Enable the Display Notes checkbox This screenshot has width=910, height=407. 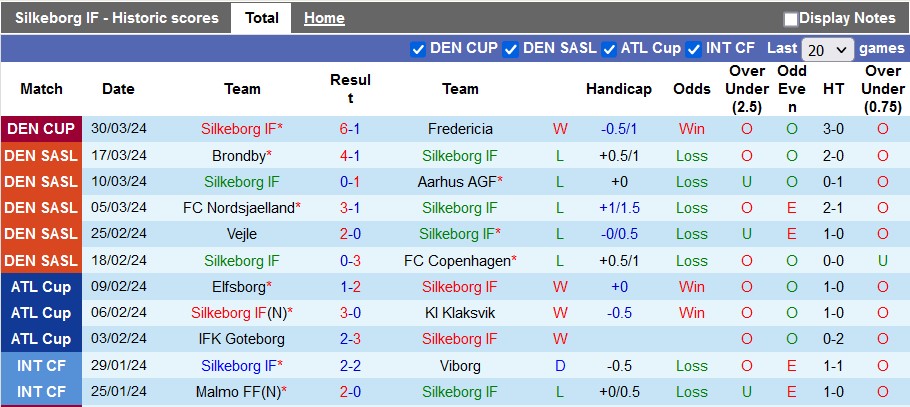[x=791, y=19]
